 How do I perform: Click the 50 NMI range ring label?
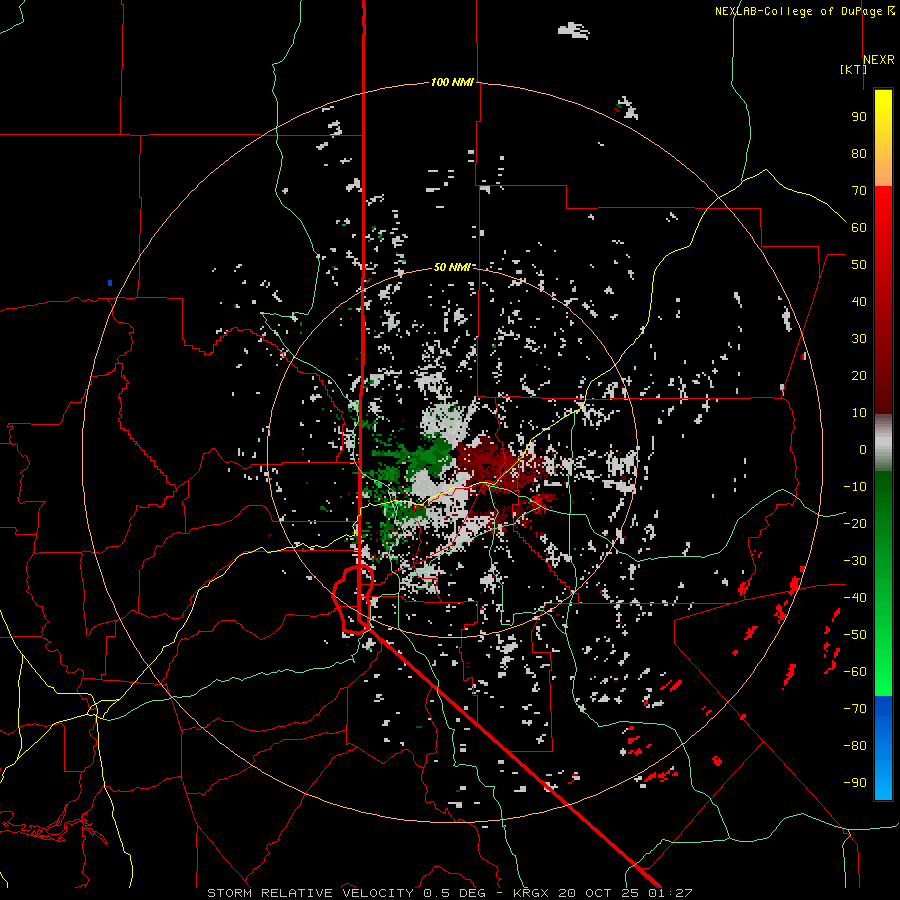[x=452, y=267]
